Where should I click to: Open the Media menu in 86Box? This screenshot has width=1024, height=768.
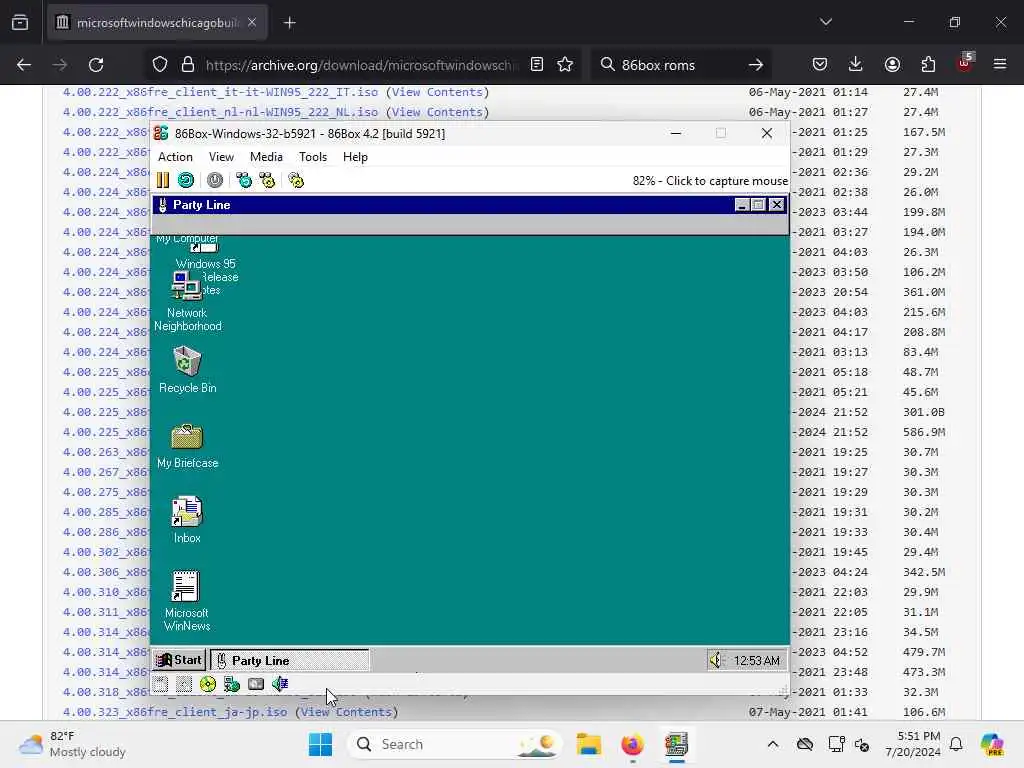[266, 157]
